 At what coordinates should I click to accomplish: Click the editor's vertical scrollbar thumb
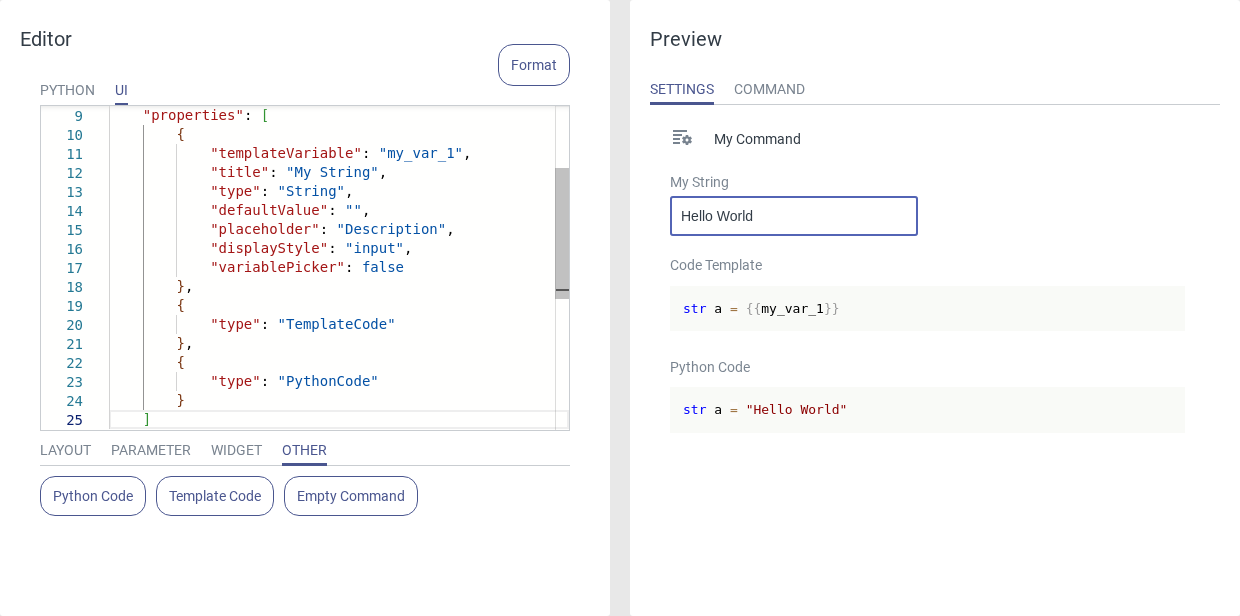(562, 232)
